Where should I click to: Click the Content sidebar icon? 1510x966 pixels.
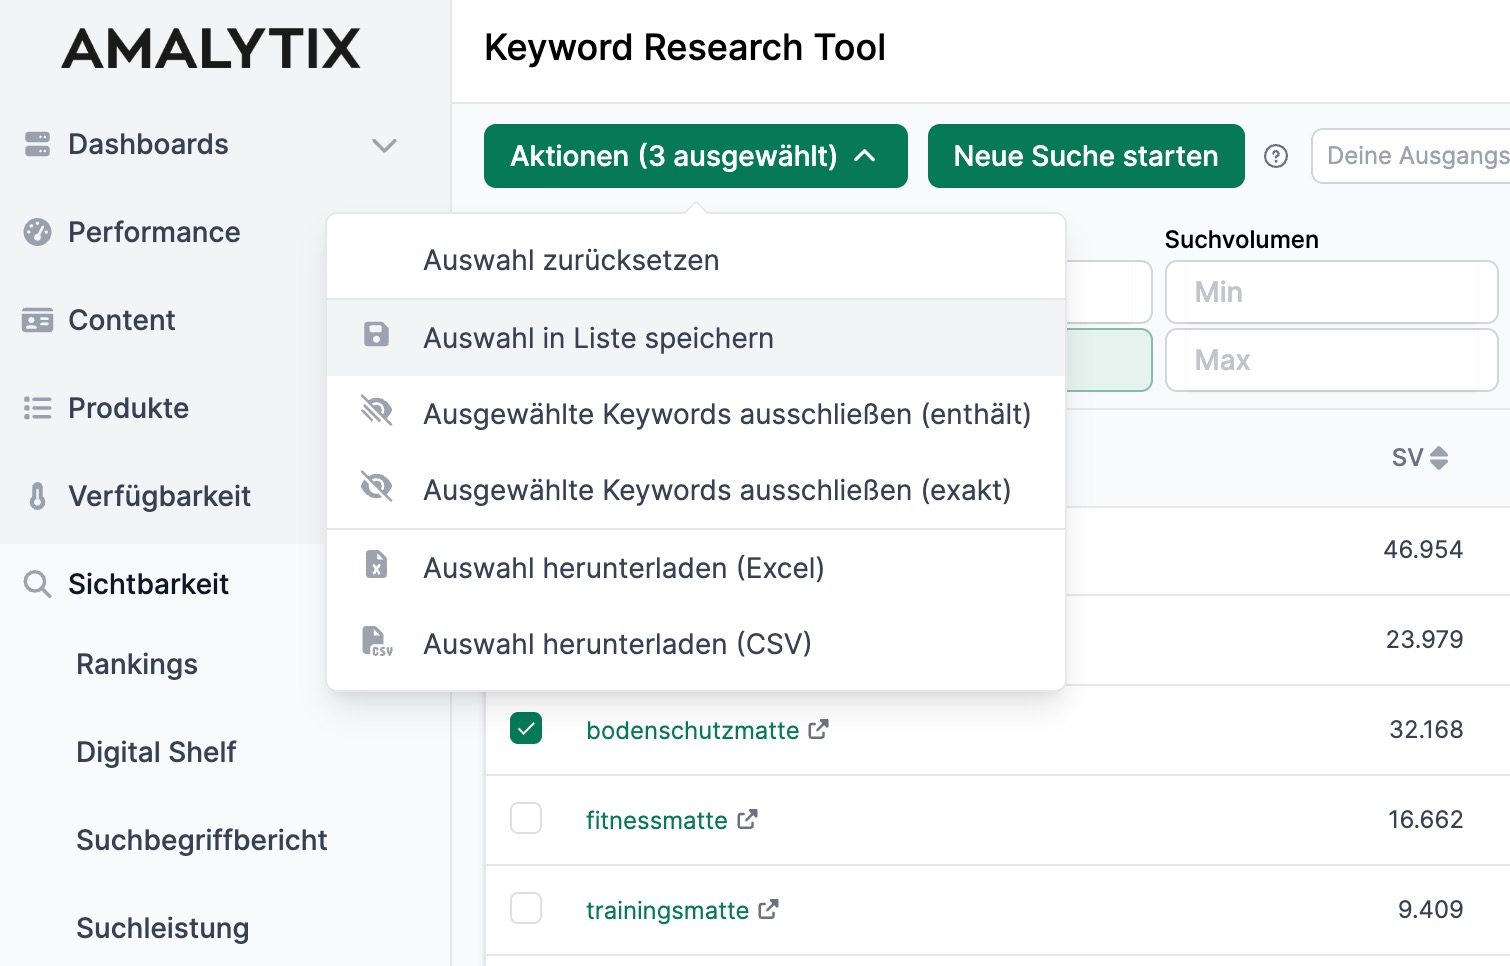point(37,320)
